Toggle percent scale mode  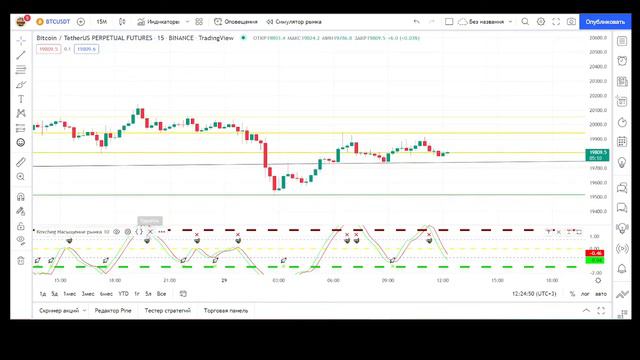click(x=572, y=294)
